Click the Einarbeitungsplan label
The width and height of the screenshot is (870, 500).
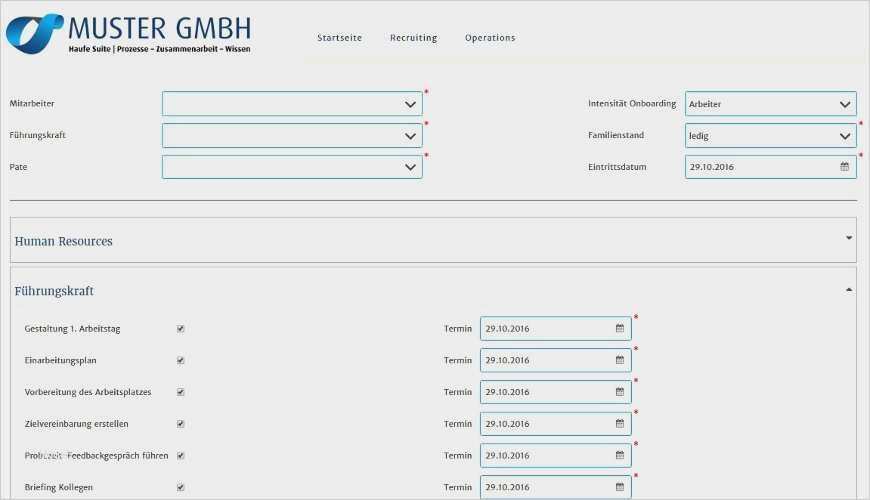pyautogui.click(x=60, y=360)
